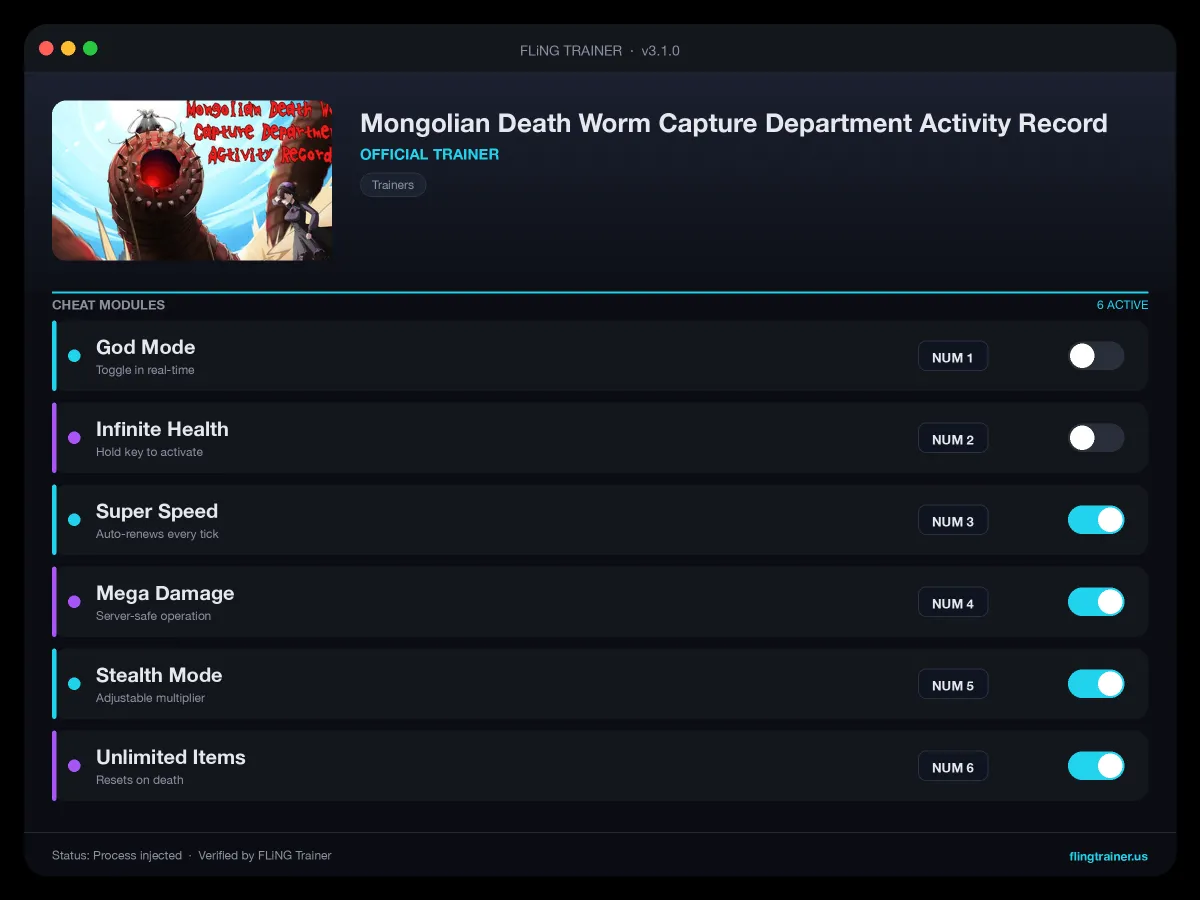This screenshot has width=1200, height=900.
Task: Click the NUM 2 hotkey button
Action: (953, 439)
